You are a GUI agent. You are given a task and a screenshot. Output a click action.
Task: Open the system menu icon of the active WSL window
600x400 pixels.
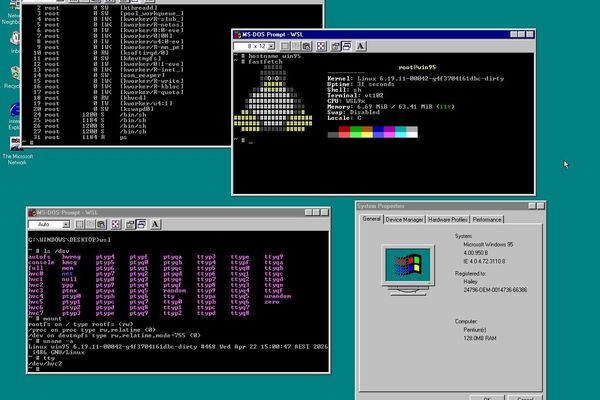[x=237, y=34]
